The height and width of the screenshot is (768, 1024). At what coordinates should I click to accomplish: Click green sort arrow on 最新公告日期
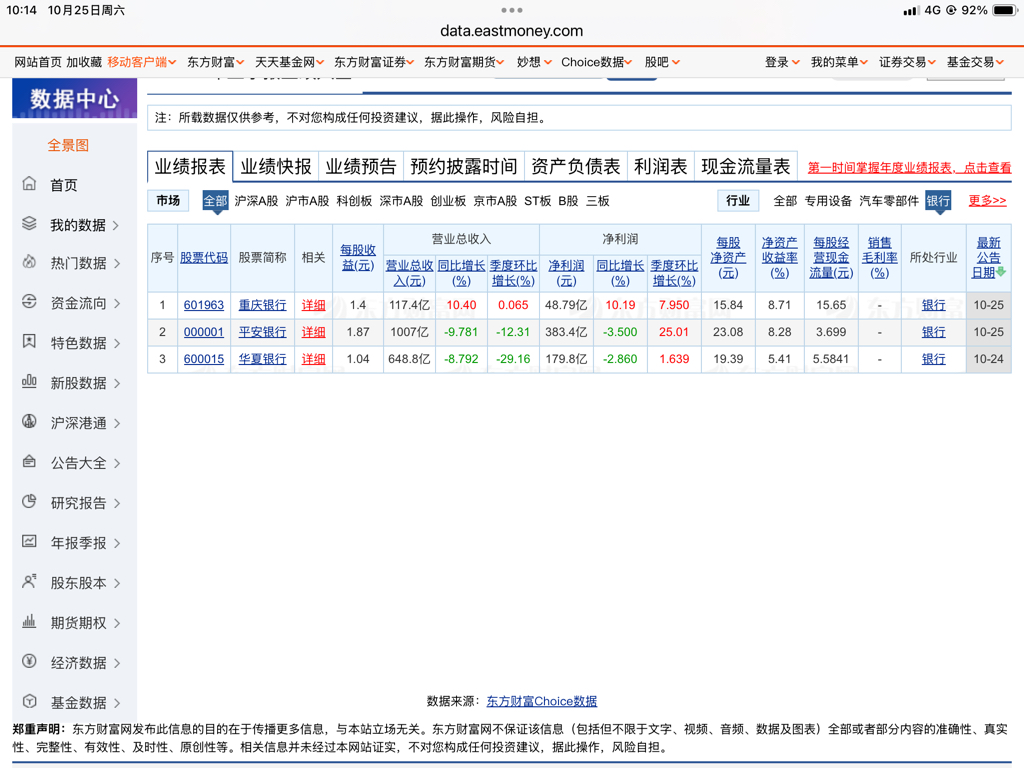1001,272
